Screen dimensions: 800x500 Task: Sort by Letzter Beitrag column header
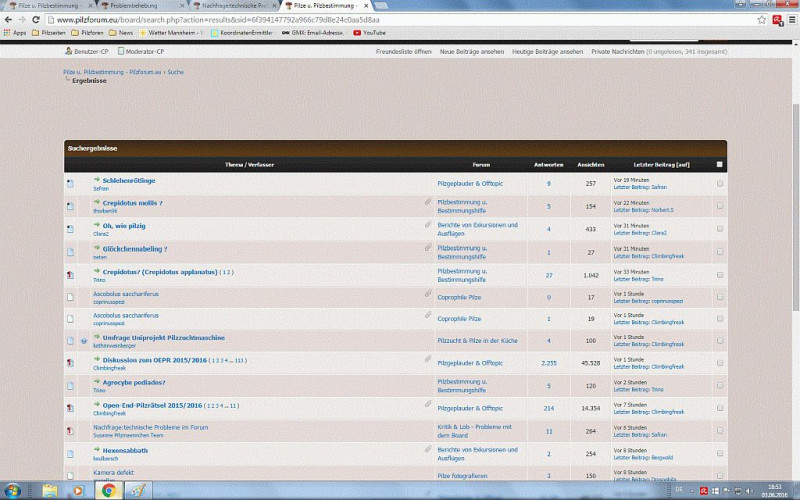pyautogui.click(x=661, y=164)
